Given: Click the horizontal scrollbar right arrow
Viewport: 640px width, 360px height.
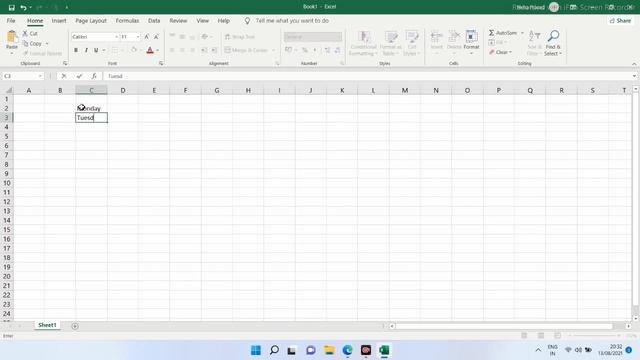Looking at the screenshot, I should tap(628, 326).
